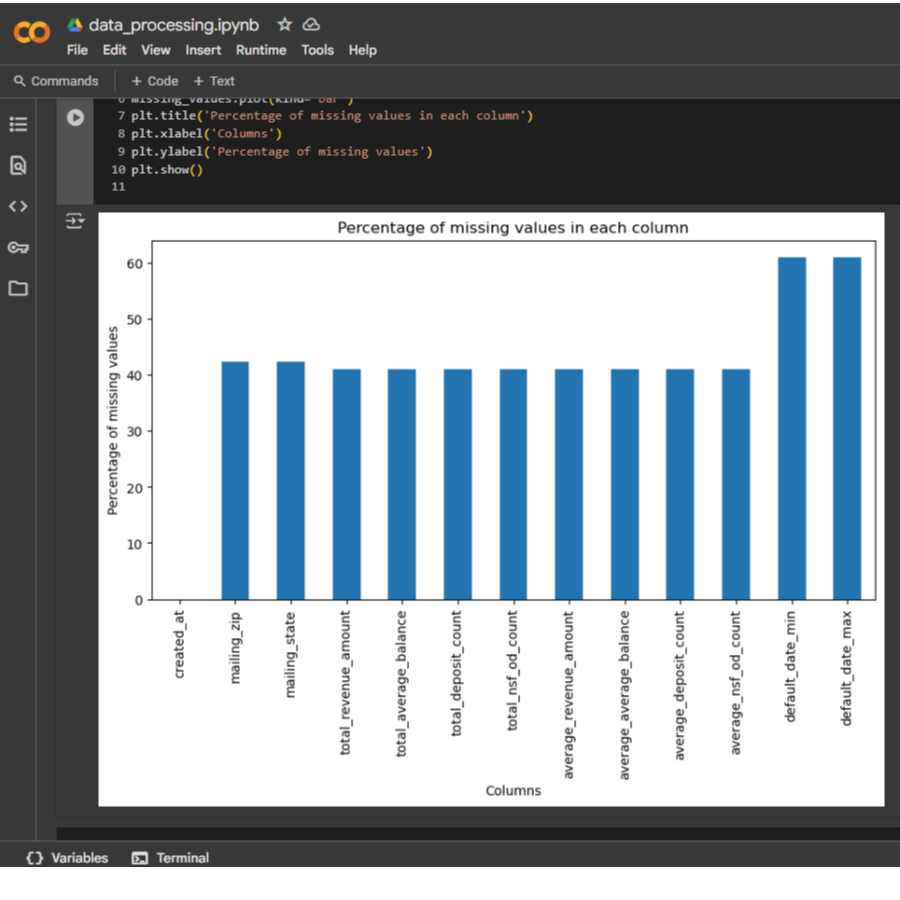The height and width of the screenshot is (900, 900).
Task: Click the average_average_balance axis label
Action: click(624, 695)
